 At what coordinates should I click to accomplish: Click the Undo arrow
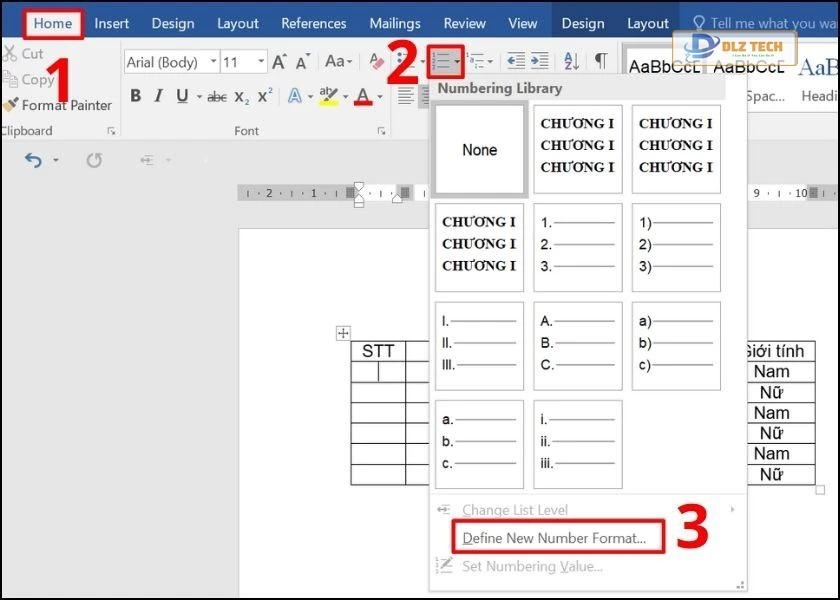coord(34,160)
